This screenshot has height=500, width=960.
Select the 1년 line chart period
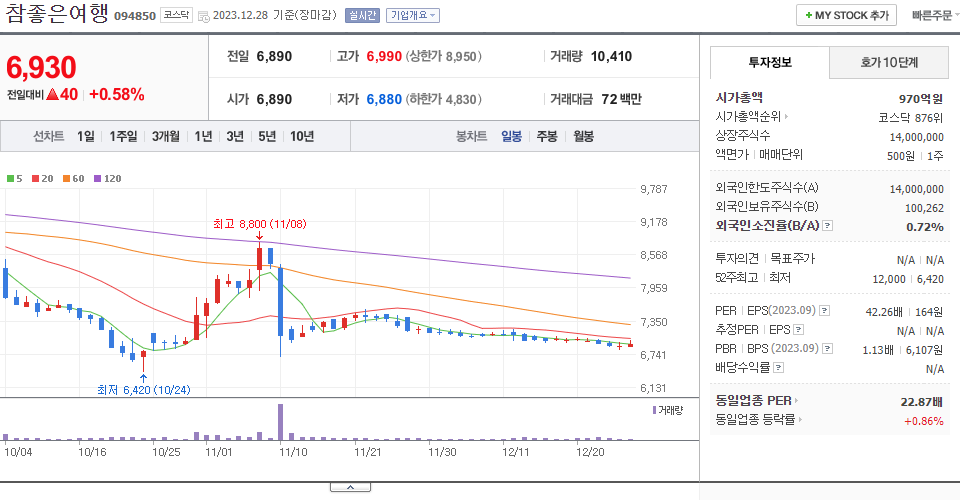[203, 136]
